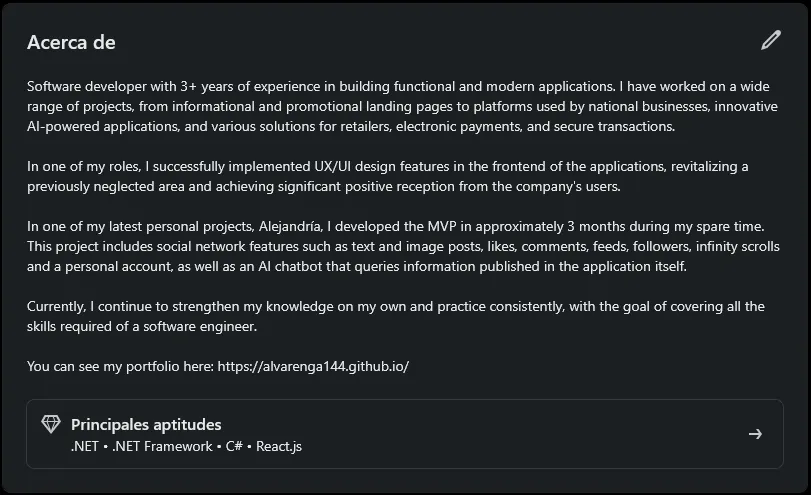Click the word MVP in the description
The image size is (811, 495).
(442, 227)
